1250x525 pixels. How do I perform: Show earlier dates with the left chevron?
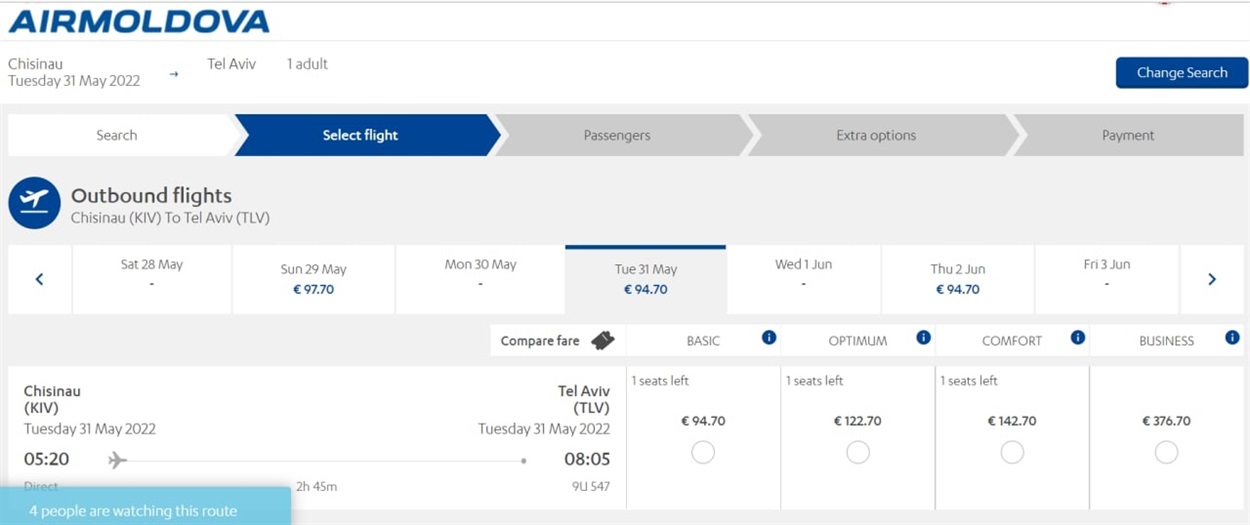[x=40, y=279]
